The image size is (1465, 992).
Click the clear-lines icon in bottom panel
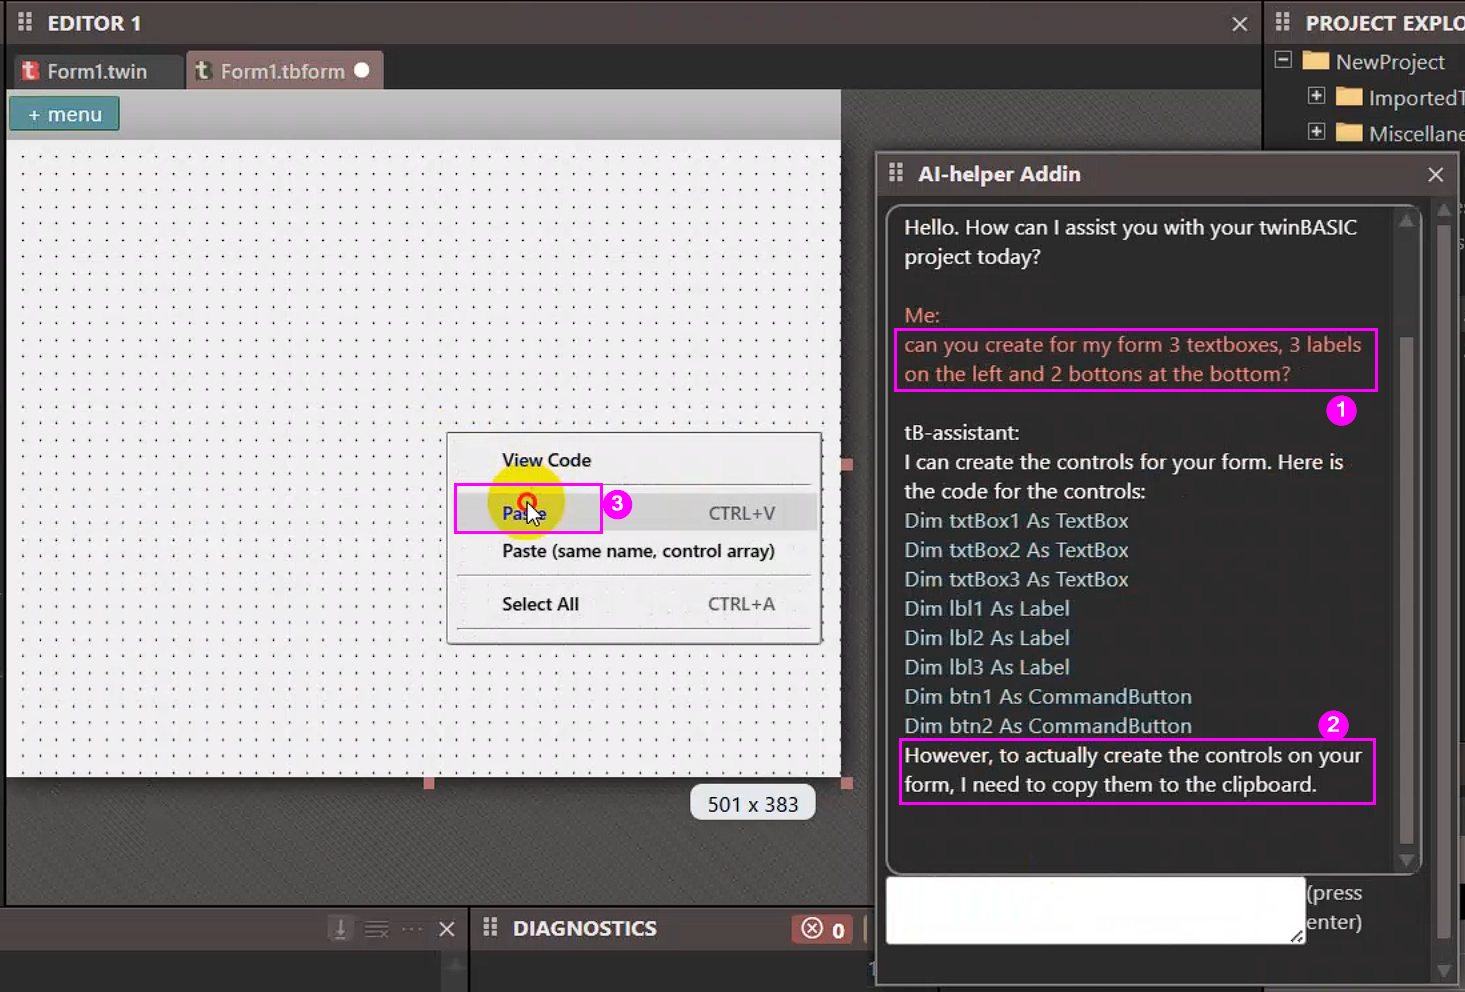click(x=377, y=930)
